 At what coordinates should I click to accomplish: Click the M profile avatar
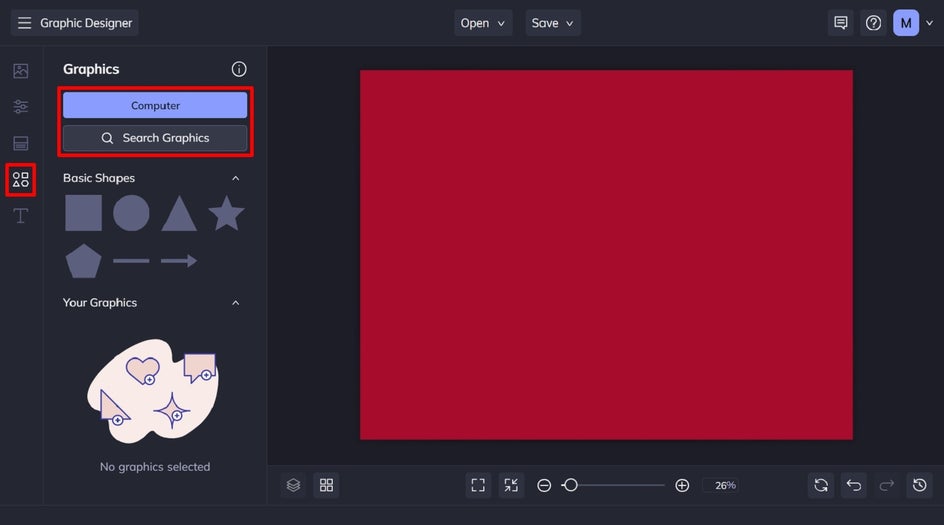coord(906,23)
